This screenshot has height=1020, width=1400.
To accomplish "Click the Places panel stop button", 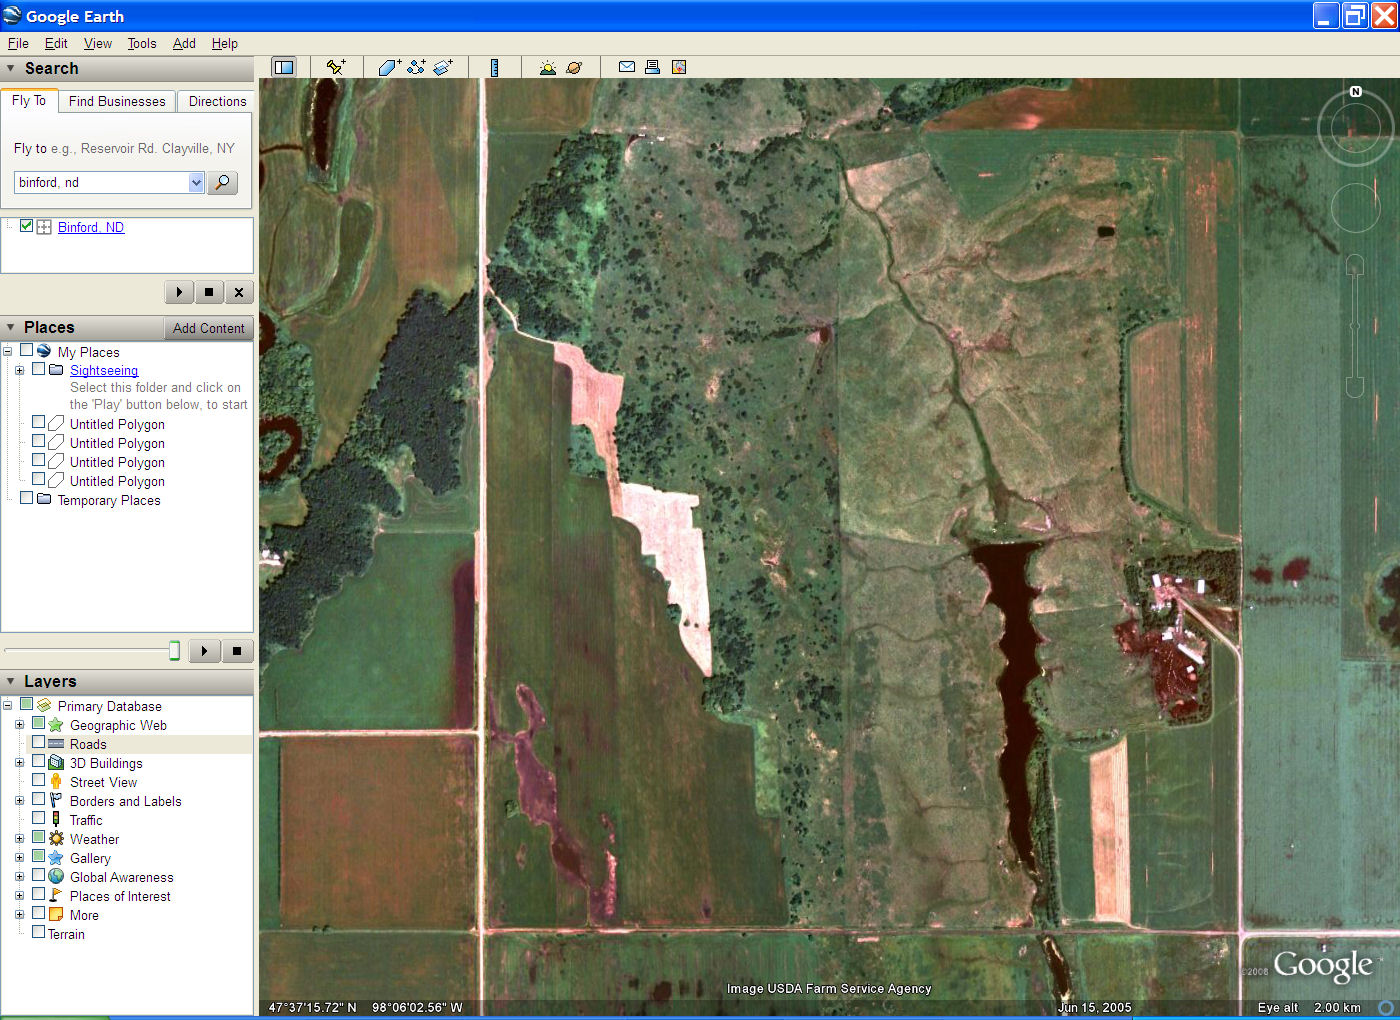I will [237, 651].
